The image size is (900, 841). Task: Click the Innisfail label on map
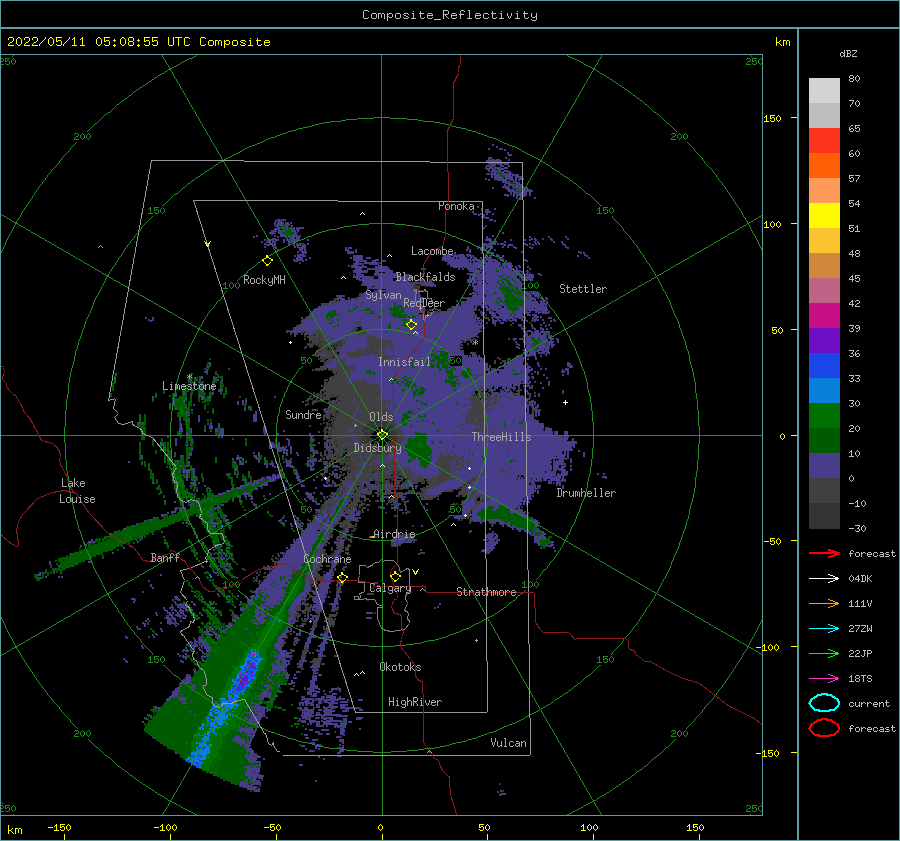[x=404, y=362]
